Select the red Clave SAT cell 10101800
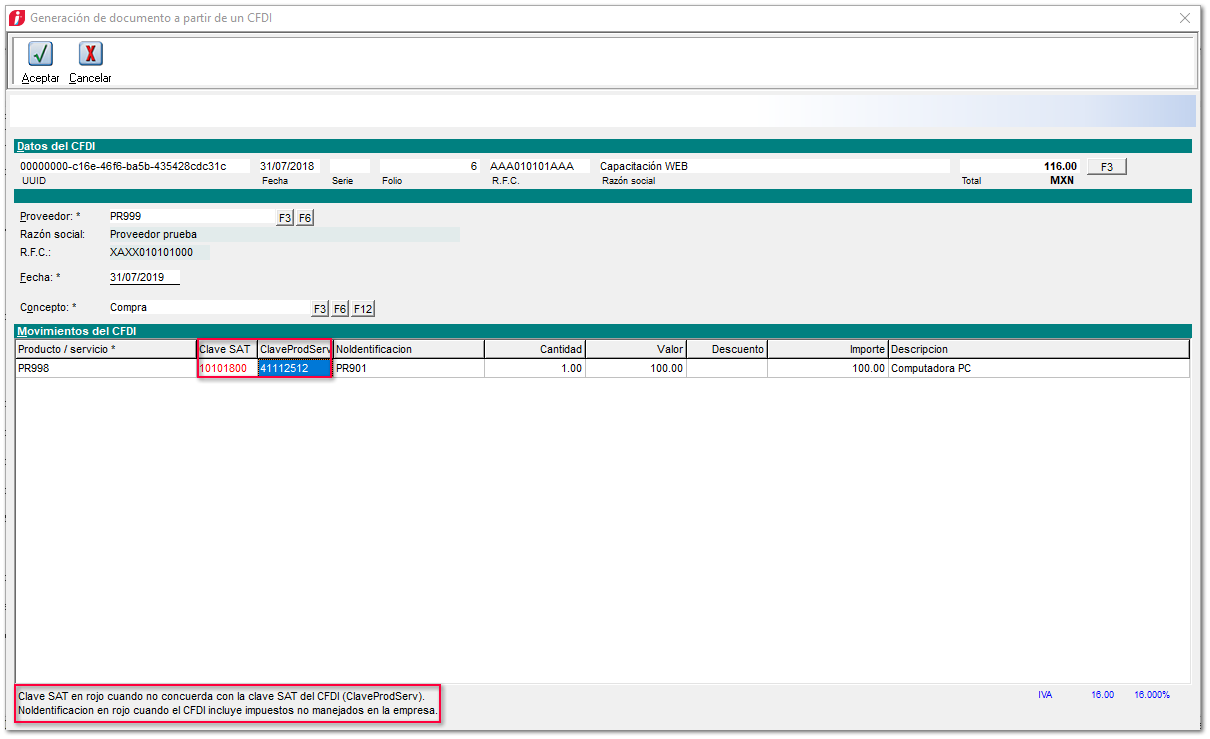This screenshot has height=739, width=1210. click(x=227, y=368)
